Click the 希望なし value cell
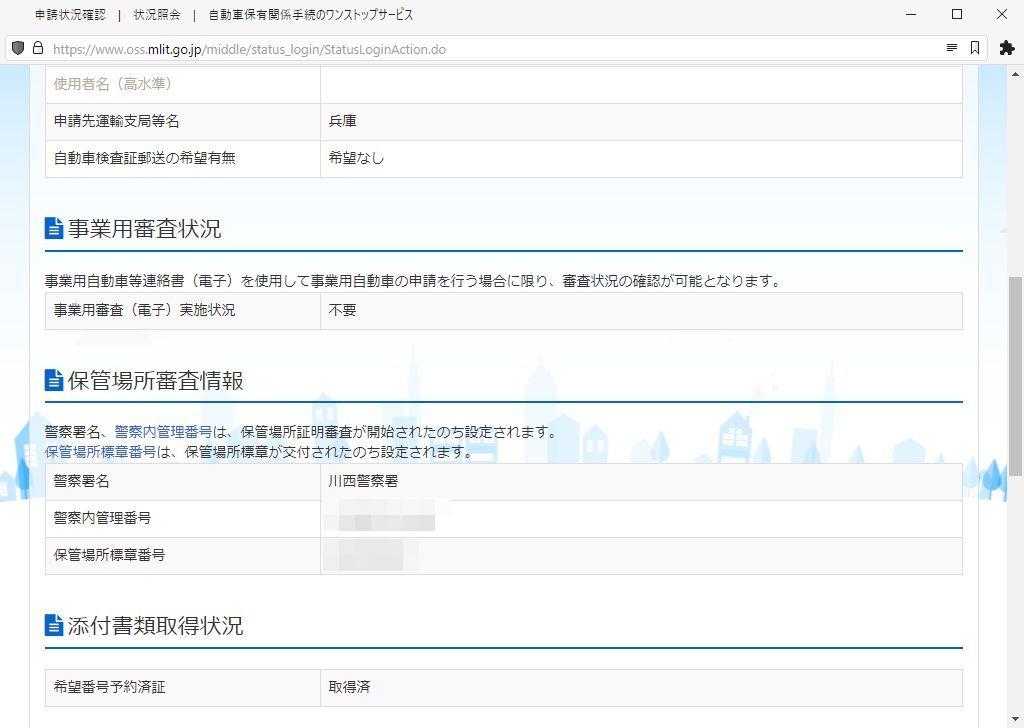 coord(641,159)
